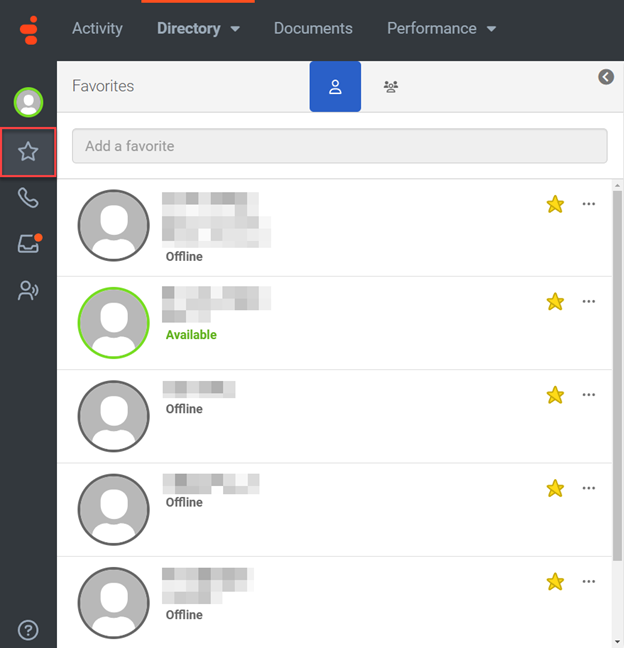Screen dimensions: 624x648
Task: Unfavorite the first Offline contact's star
Action: 555,204
